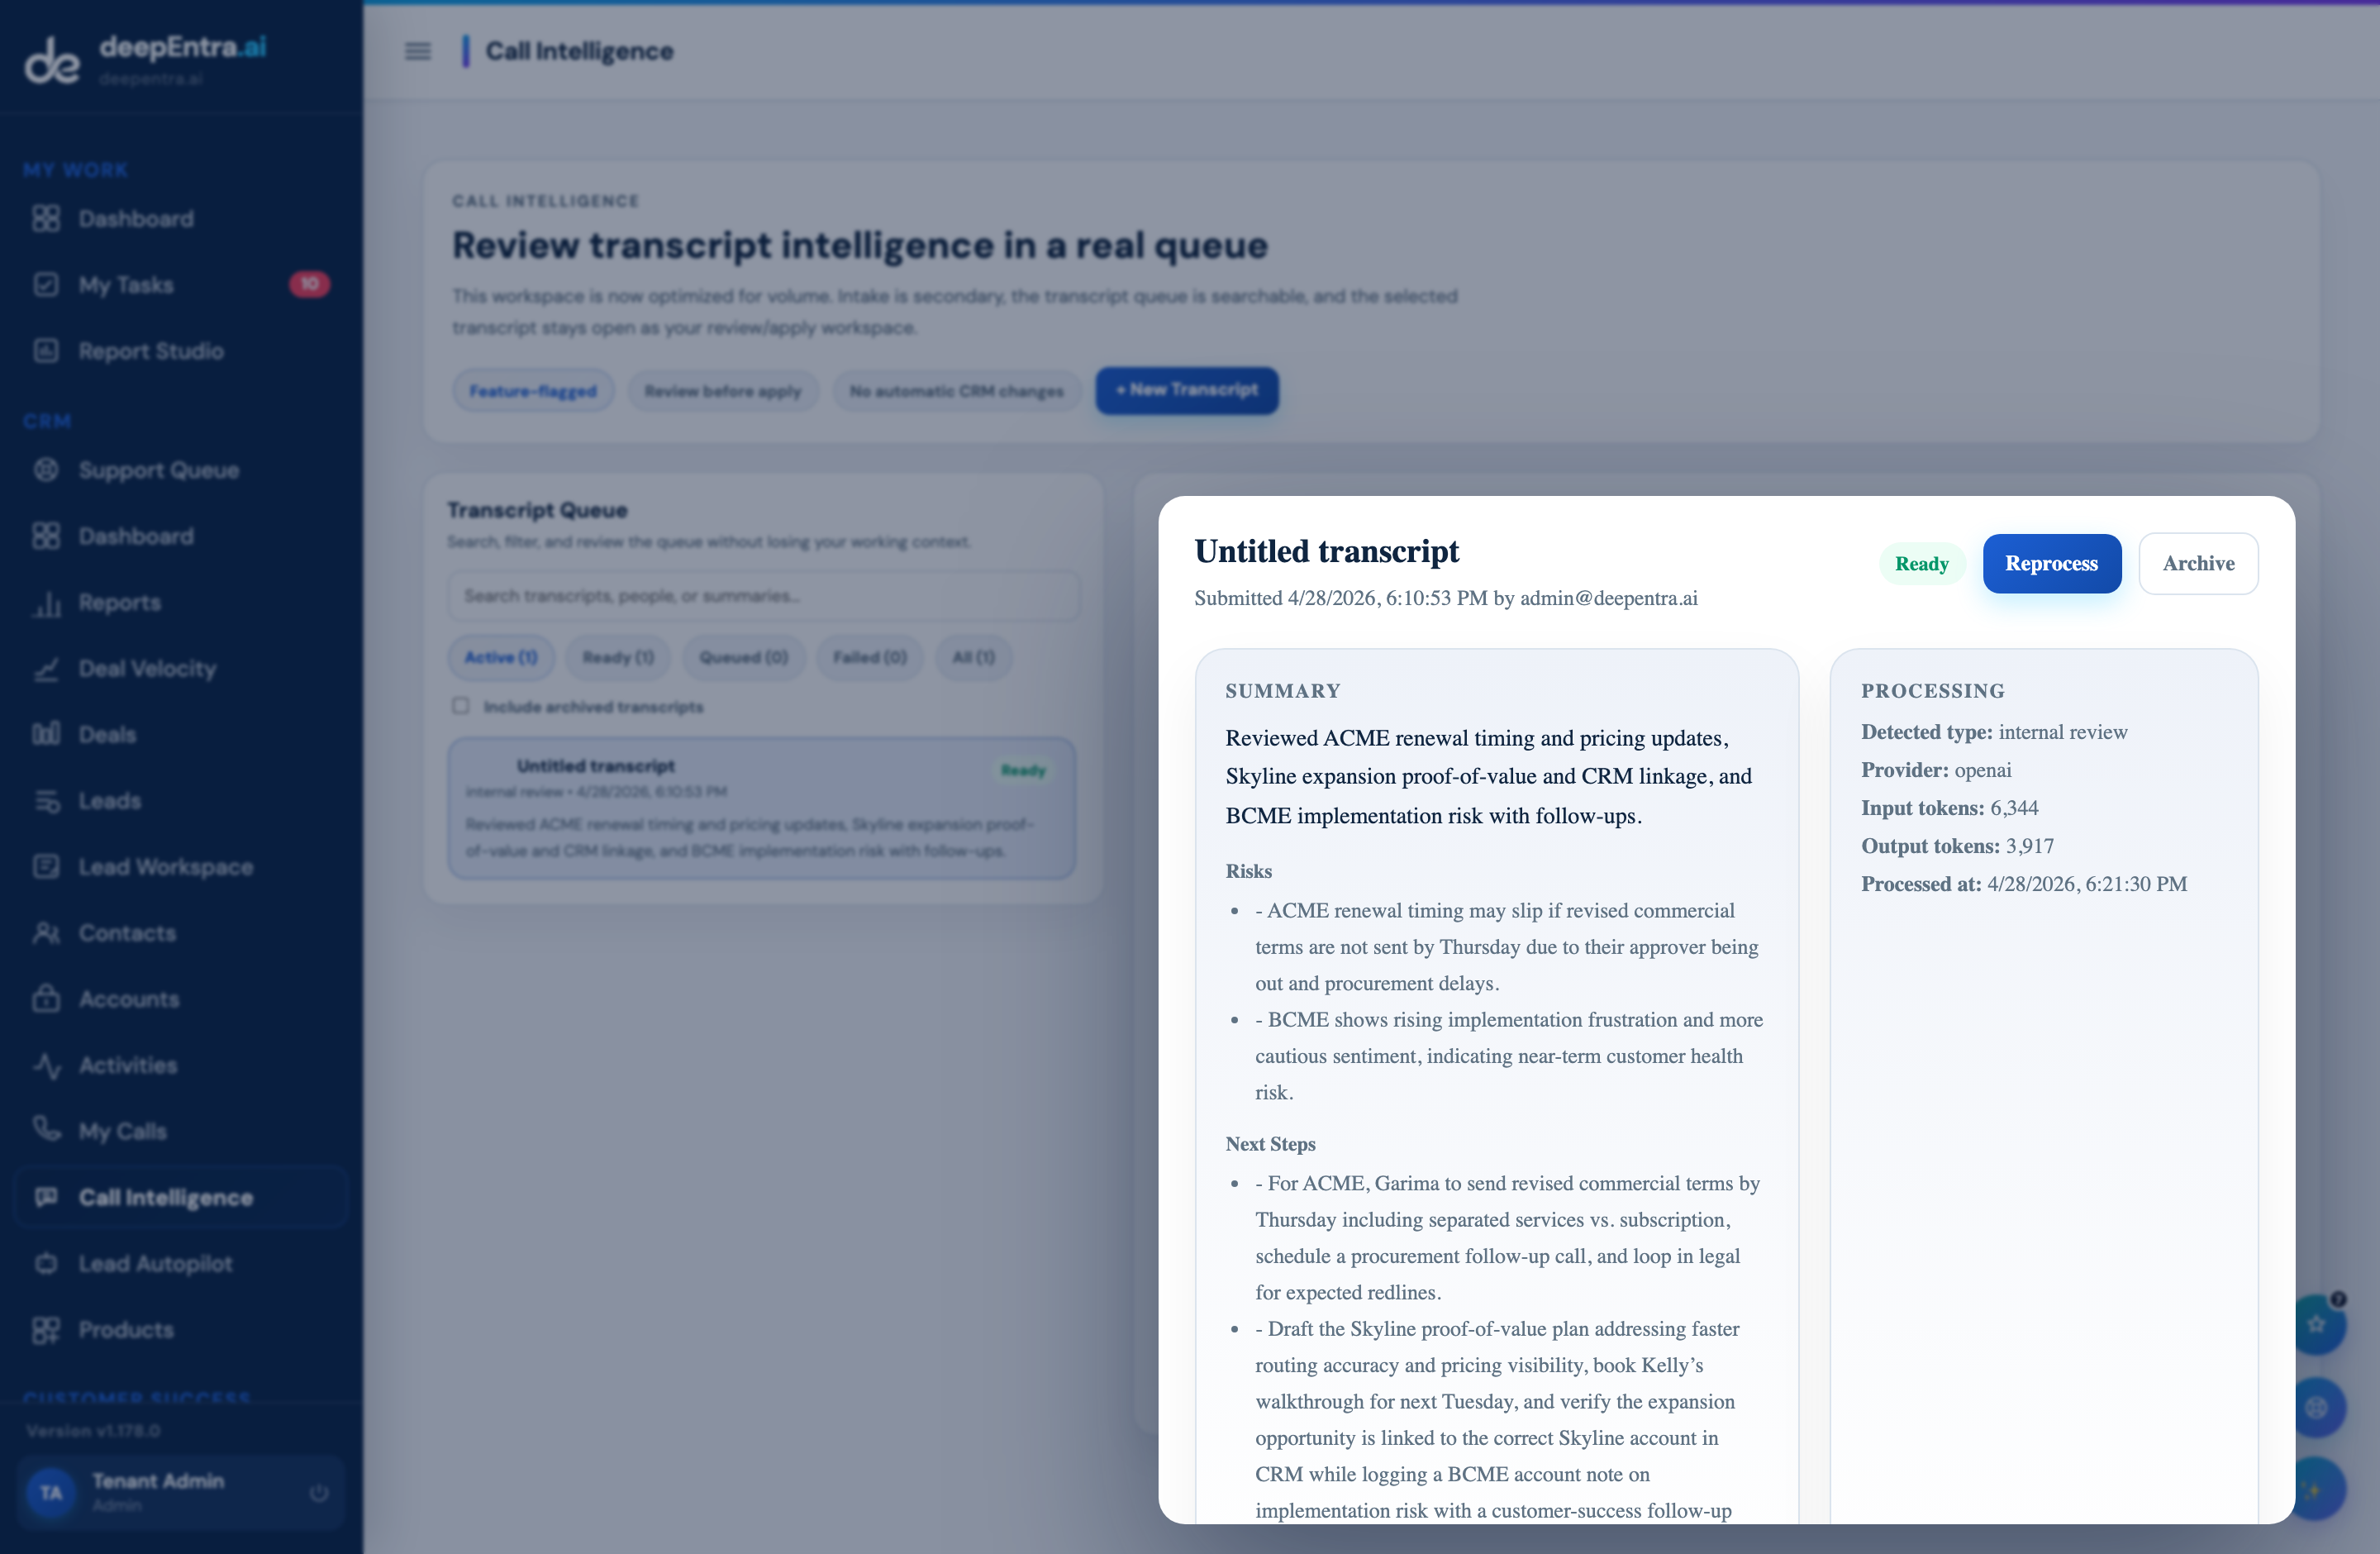Open Support Queue icon
This screenshot has height=1554, width=2380.
(x=46, y=470)
